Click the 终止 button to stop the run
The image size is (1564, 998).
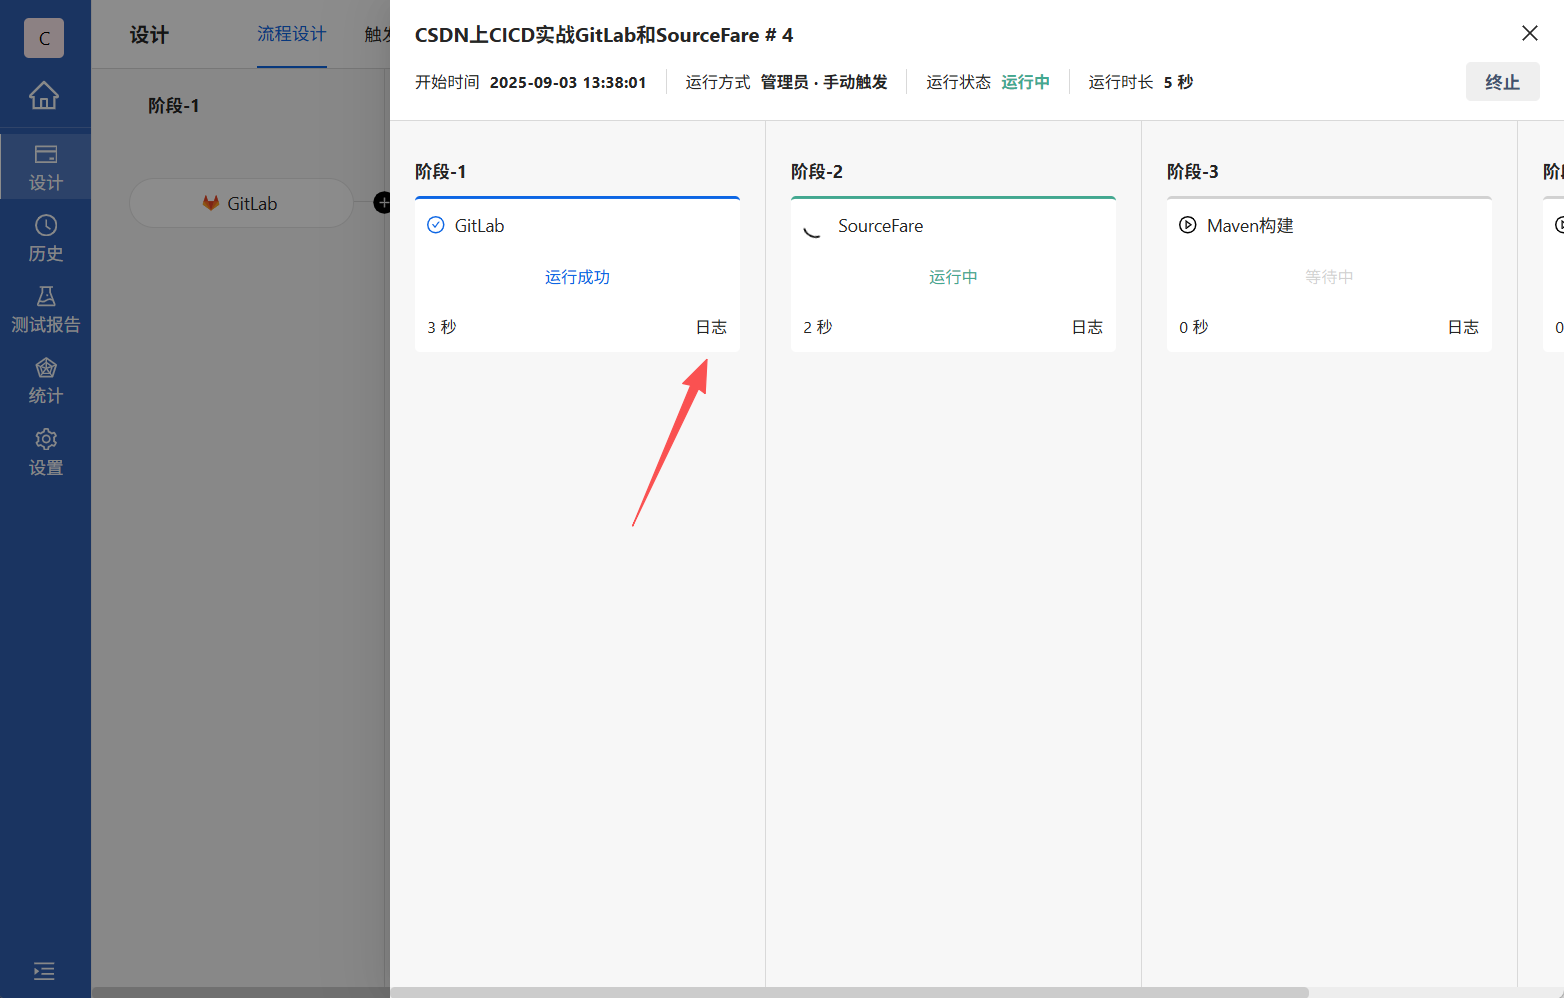tap(1502, 82)
